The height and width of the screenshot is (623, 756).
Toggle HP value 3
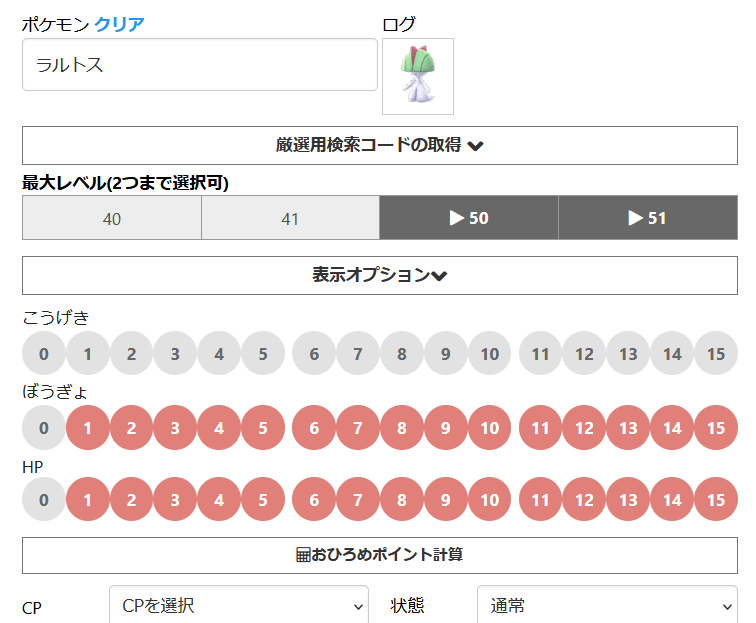[x=175, y=499]
